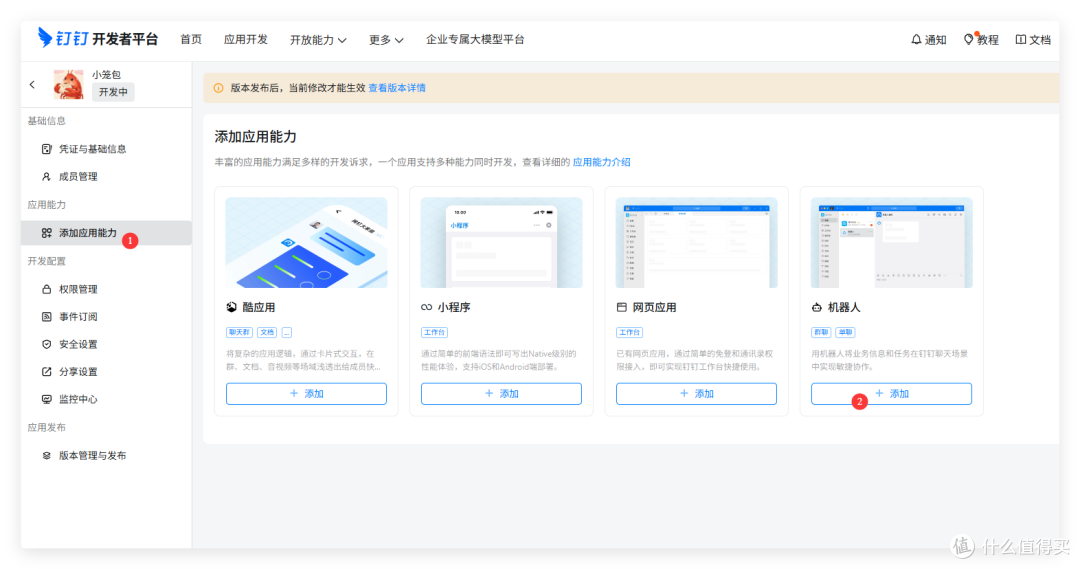1080x569 pixels.
Task: Click the 凭证与基础信息 sidebar icon
Action: 46,149
